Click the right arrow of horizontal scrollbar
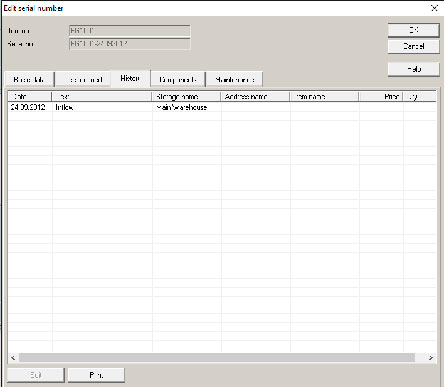This screenshot has width=445, height=387. 431,358
